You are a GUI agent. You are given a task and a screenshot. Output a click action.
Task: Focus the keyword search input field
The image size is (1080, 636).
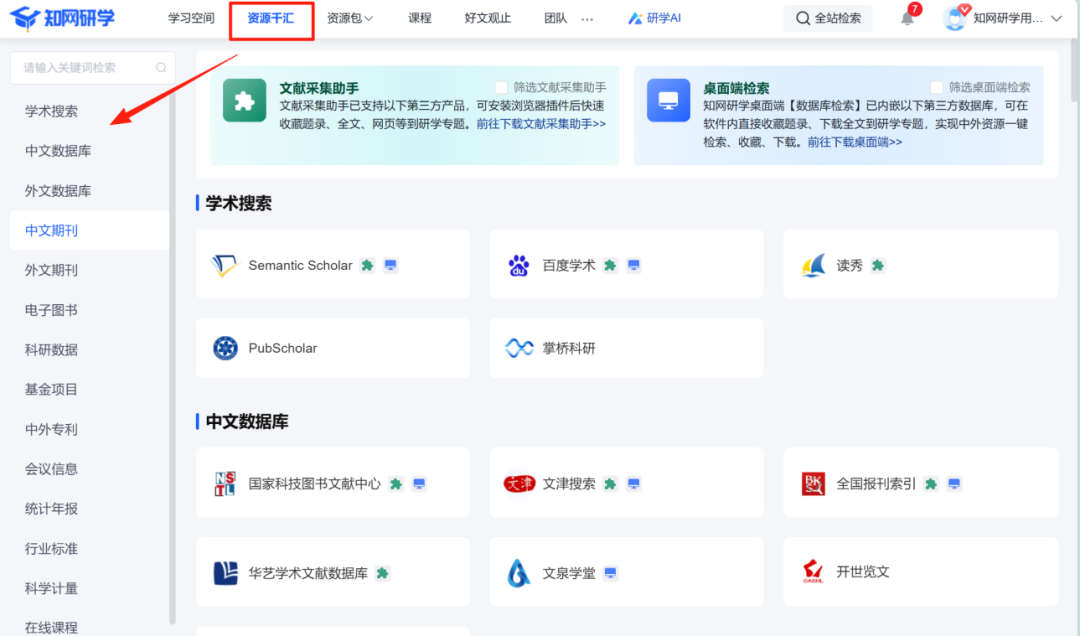tap(80, 68)
